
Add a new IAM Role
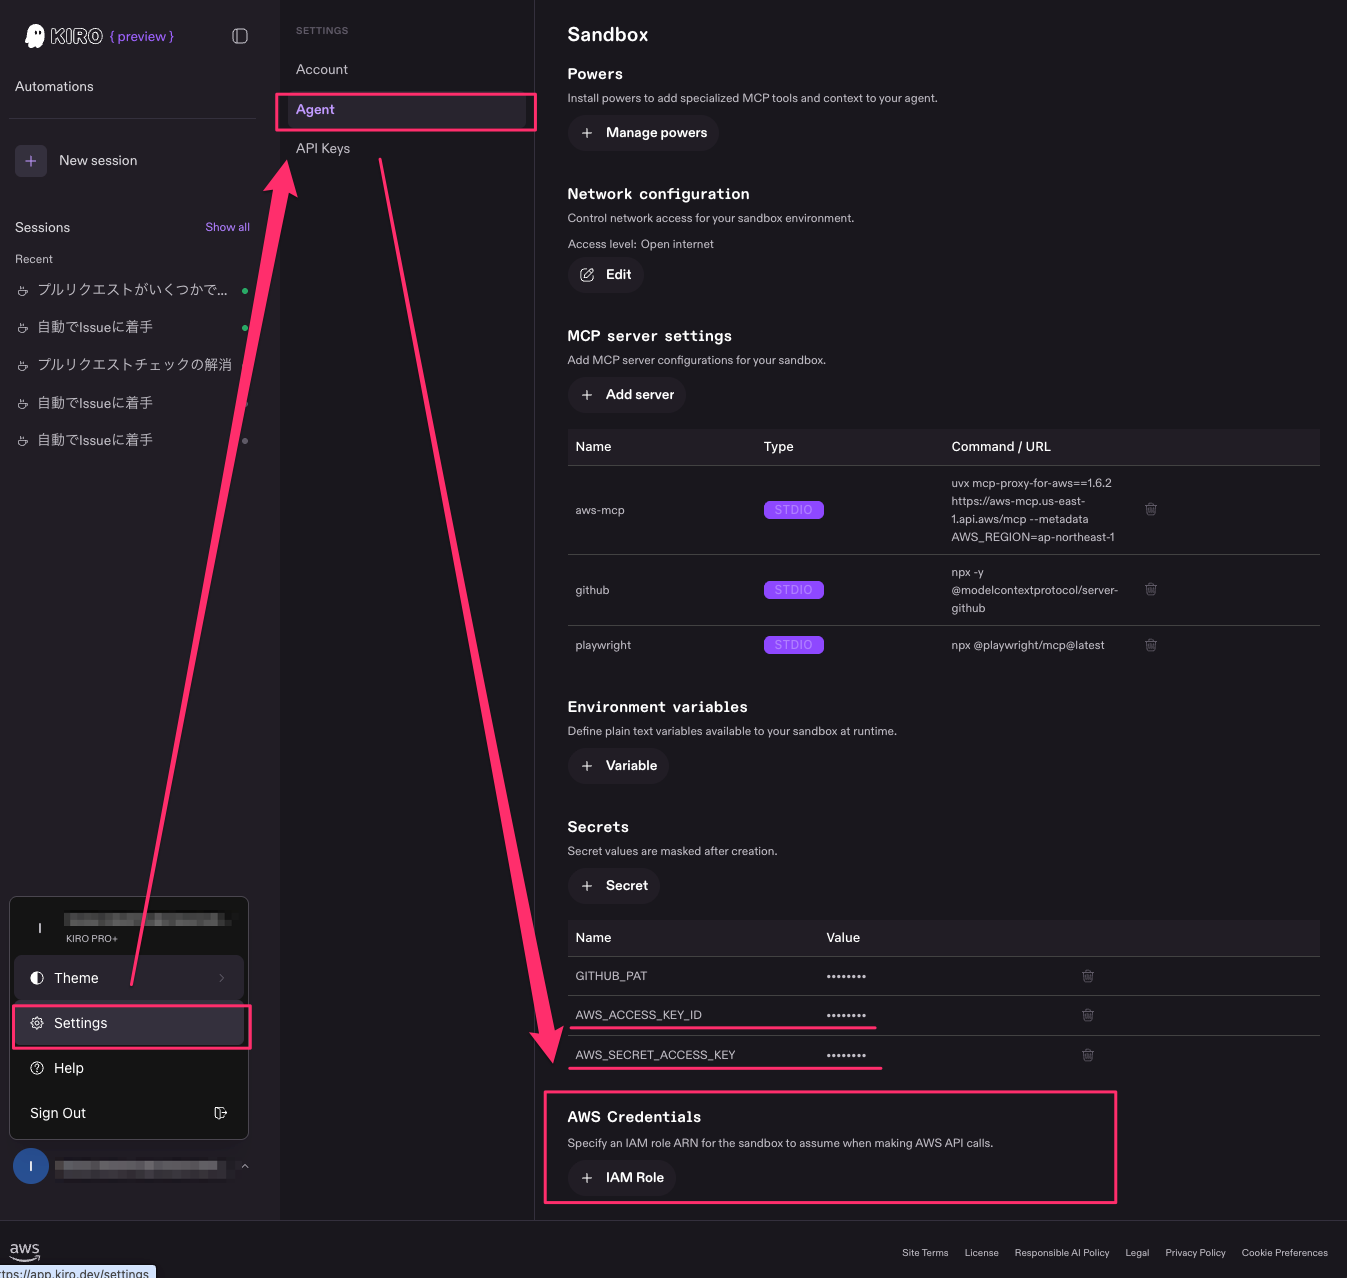tap(622, 1178)
